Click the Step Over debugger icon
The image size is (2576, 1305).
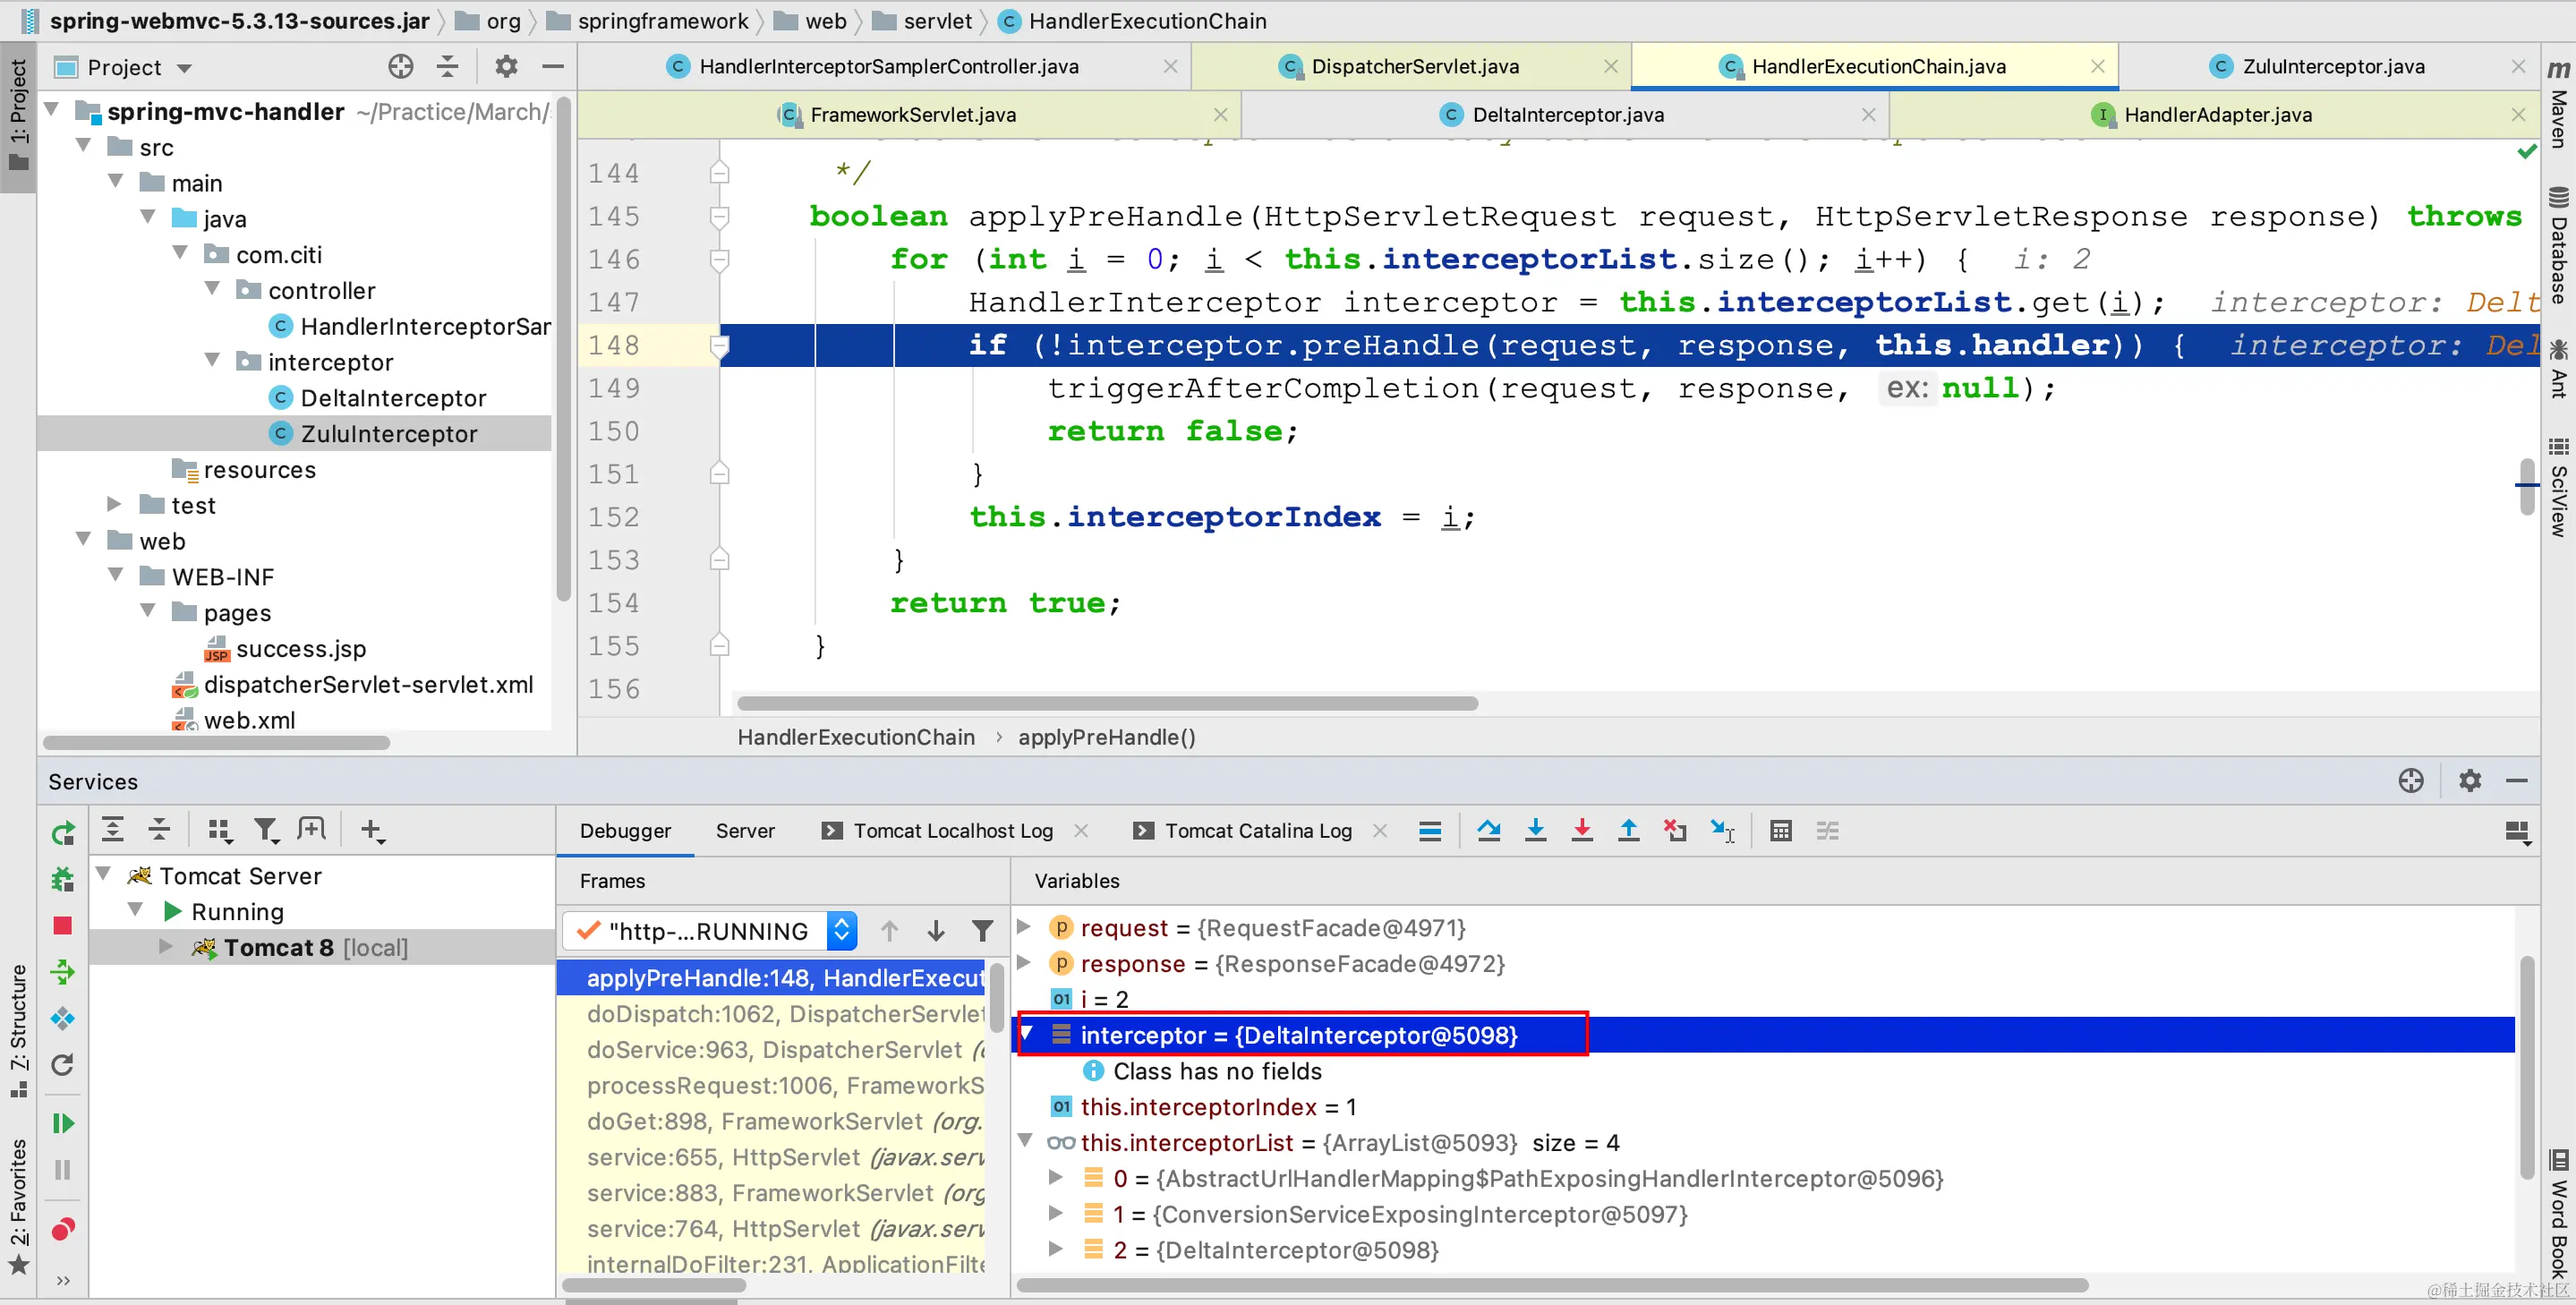coord(1488,830)
